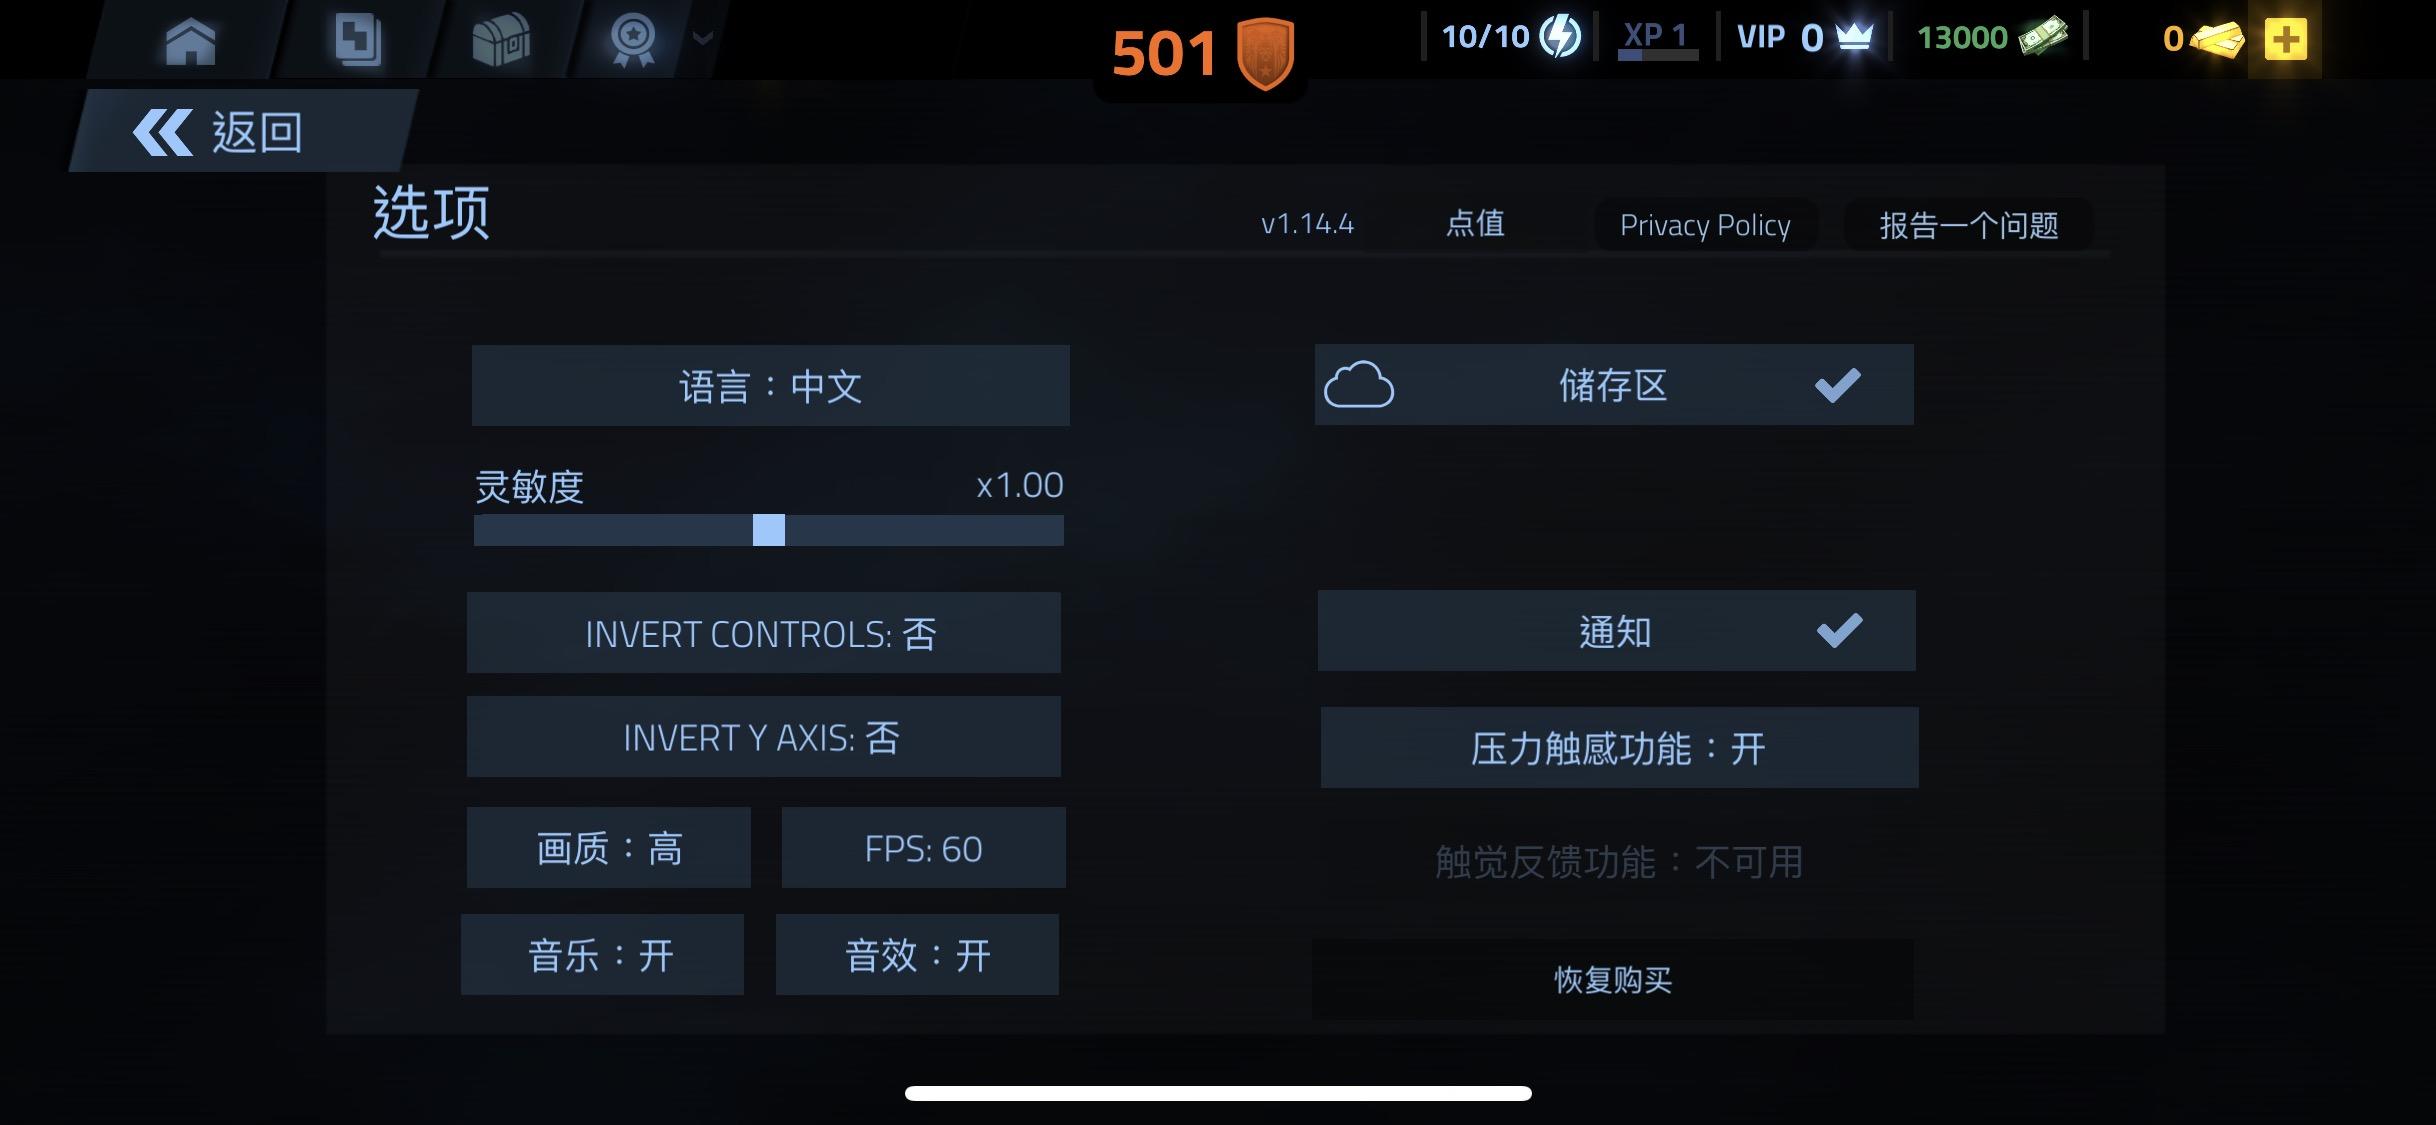Image resolution: width=2436 pixels, height=1125 pixels.
Task: Add gold with the yellow plus button
Action: pyautogui.click(x=2285, y=40)
